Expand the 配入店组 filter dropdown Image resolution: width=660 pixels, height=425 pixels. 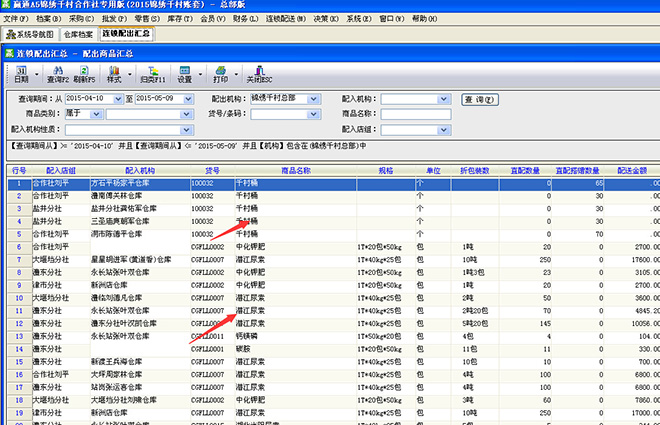point(447,129)
